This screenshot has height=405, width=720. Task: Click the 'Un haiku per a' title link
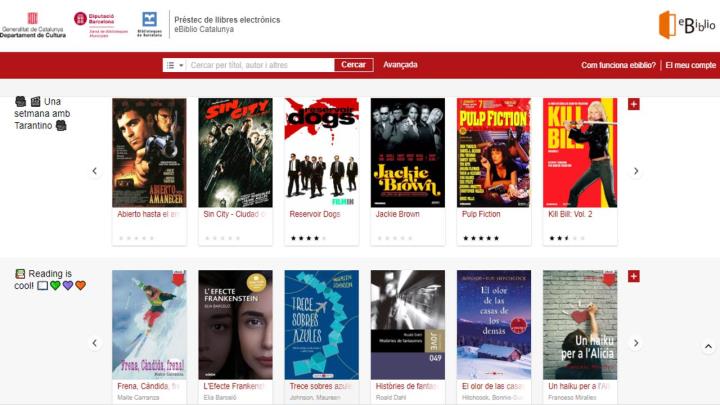(x=579, y=386)
